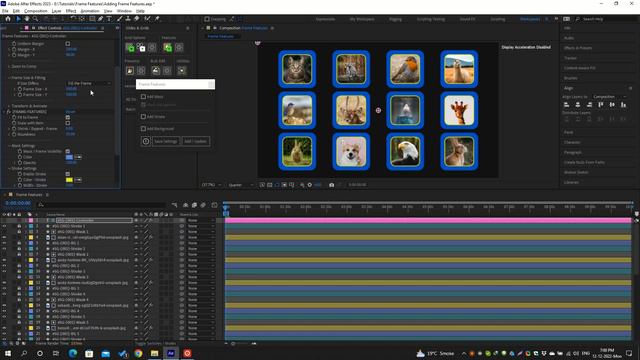Align layers to left edge

(x=567, y=105)
